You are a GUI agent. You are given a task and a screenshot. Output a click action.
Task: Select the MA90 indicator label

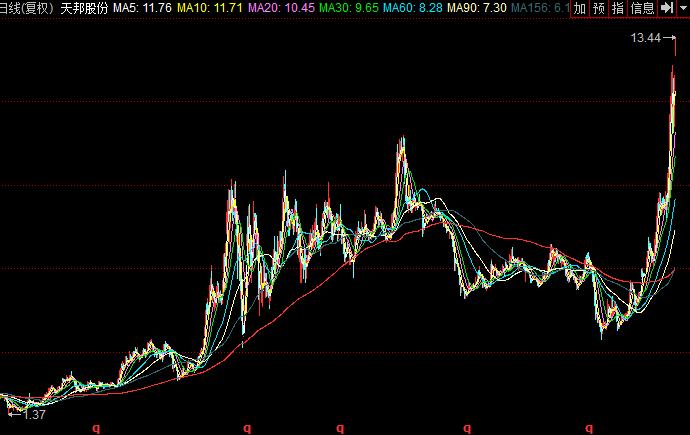(x=477, y=8)
